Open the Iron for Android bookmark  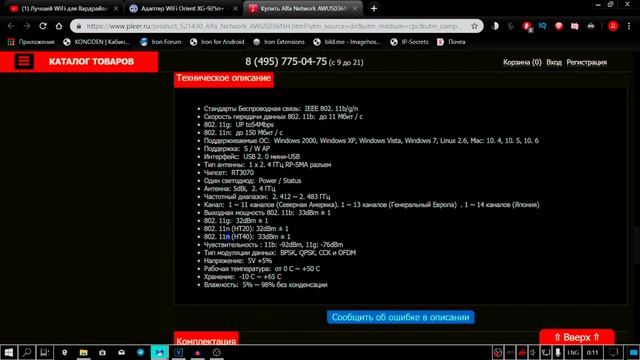click(x=218, y=42)
